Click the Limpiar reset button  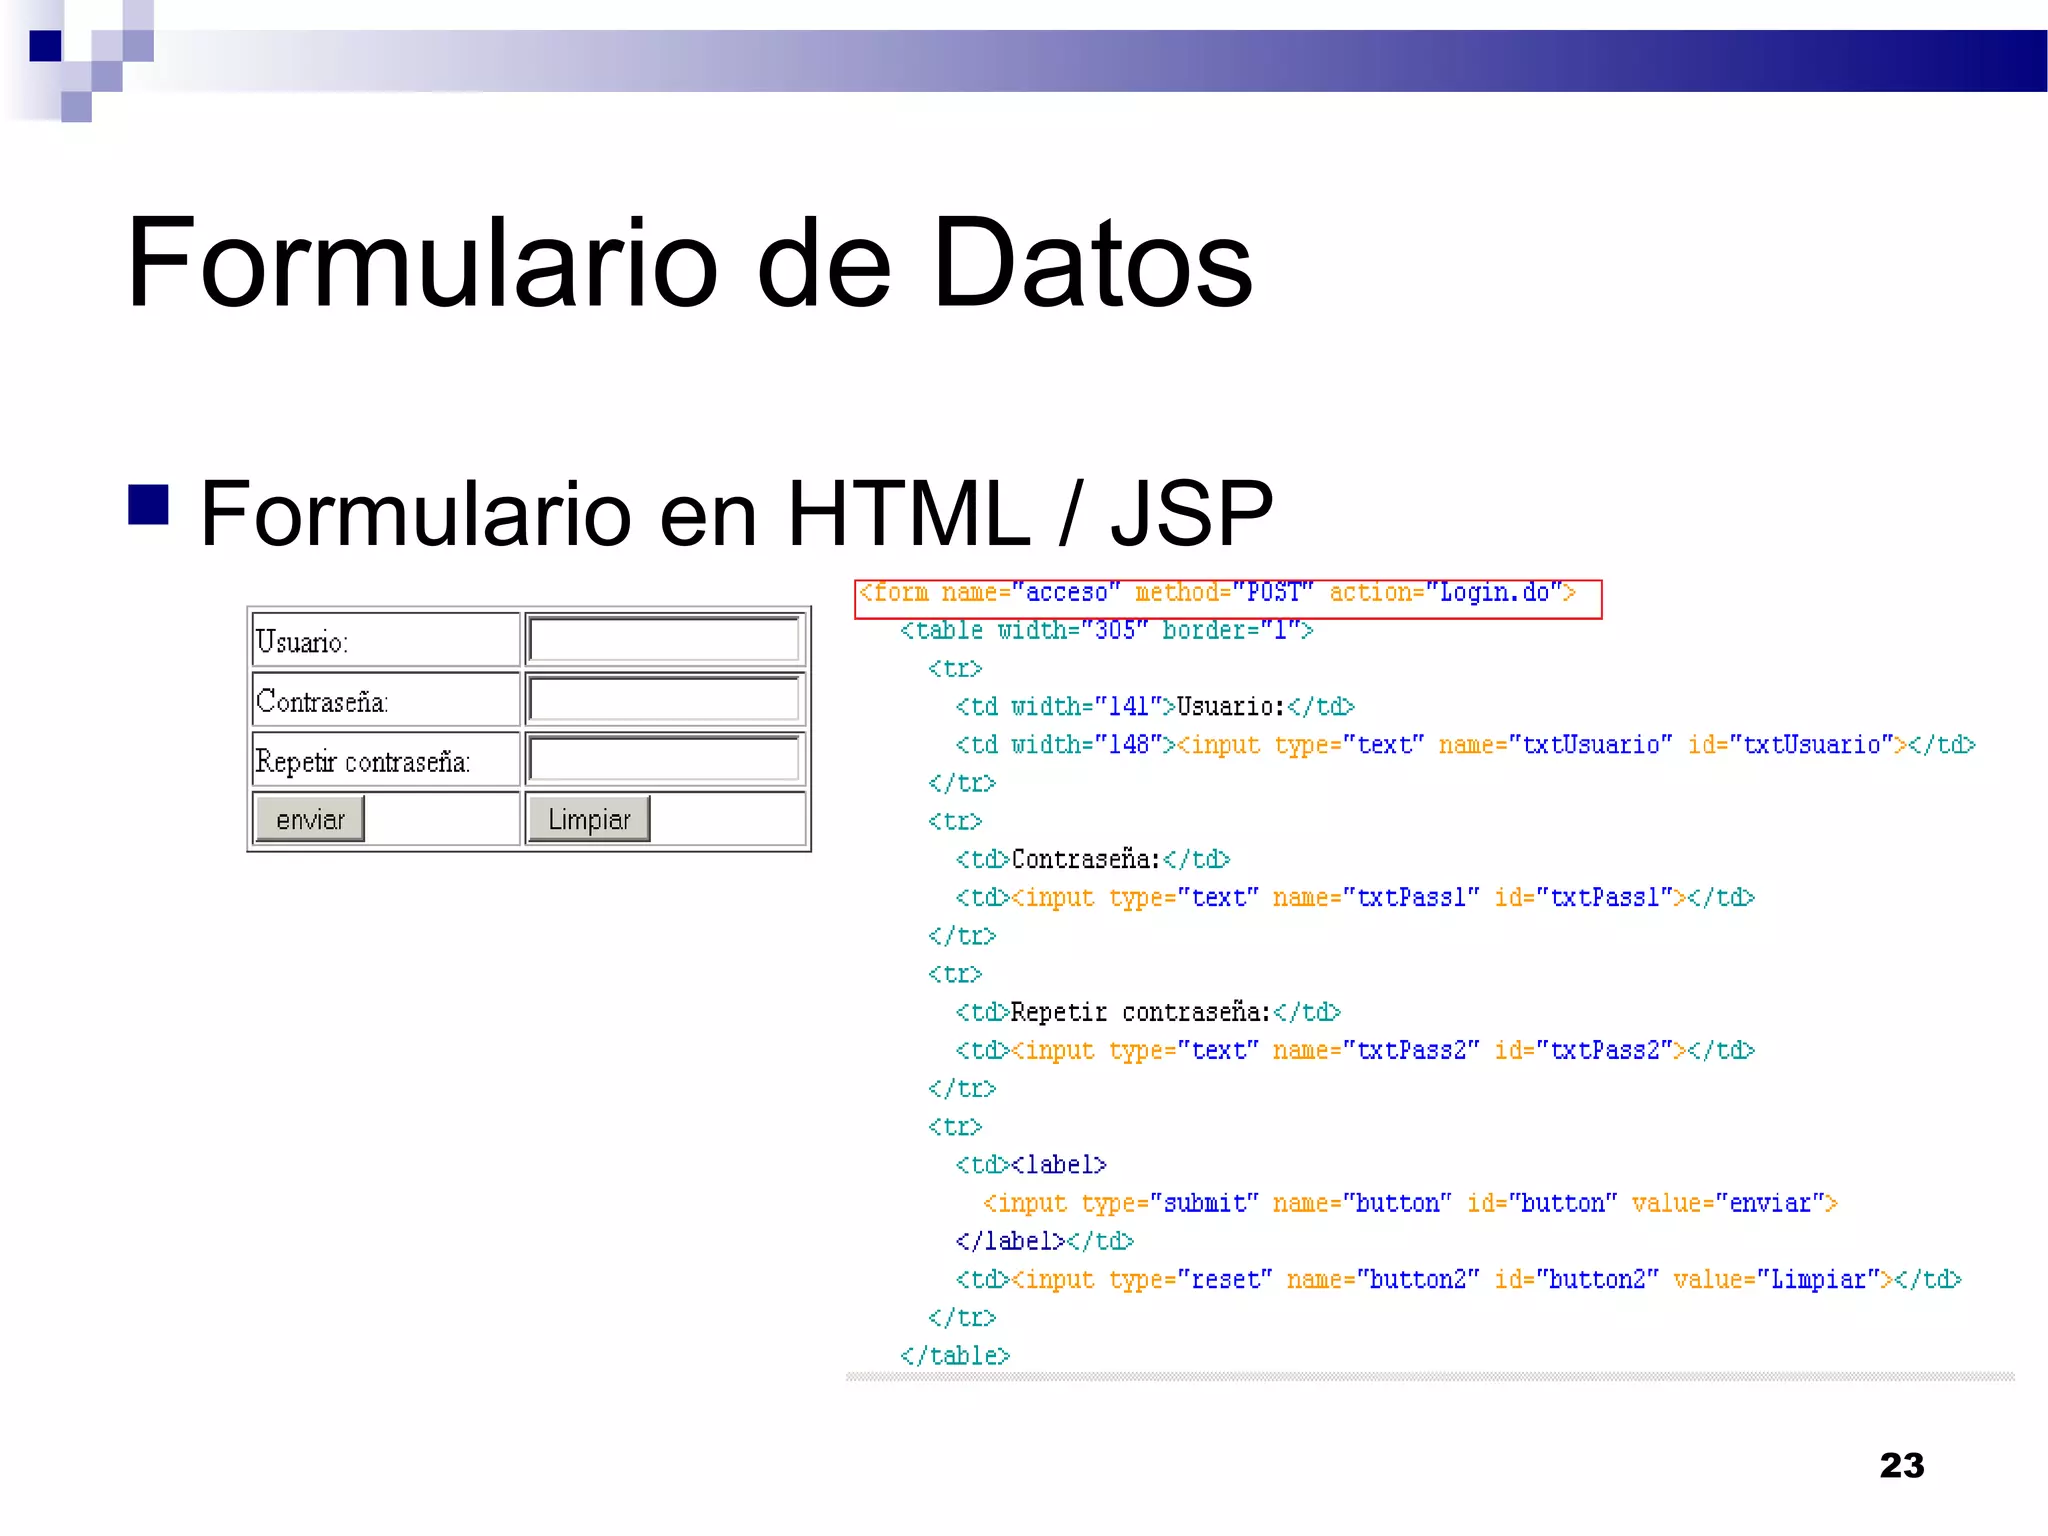[x=589, y=819]
